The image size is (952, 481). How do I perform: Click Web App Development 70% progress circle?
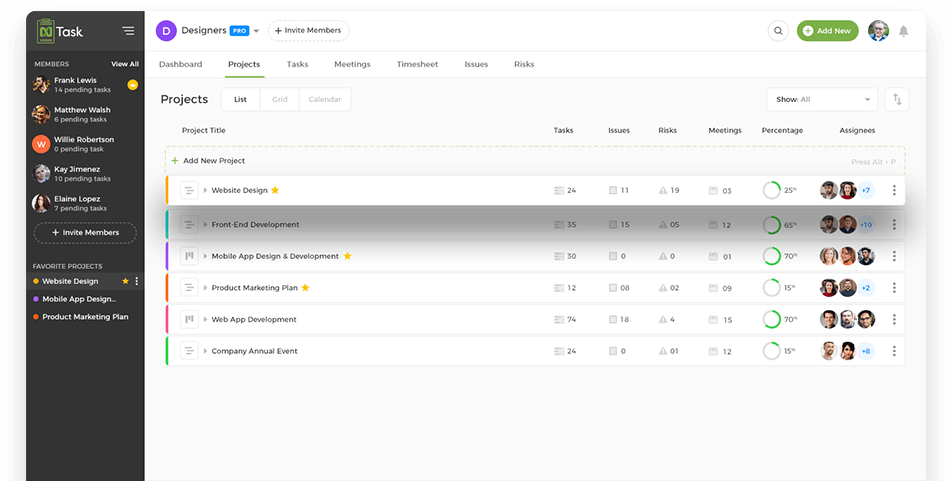point(772,319)
